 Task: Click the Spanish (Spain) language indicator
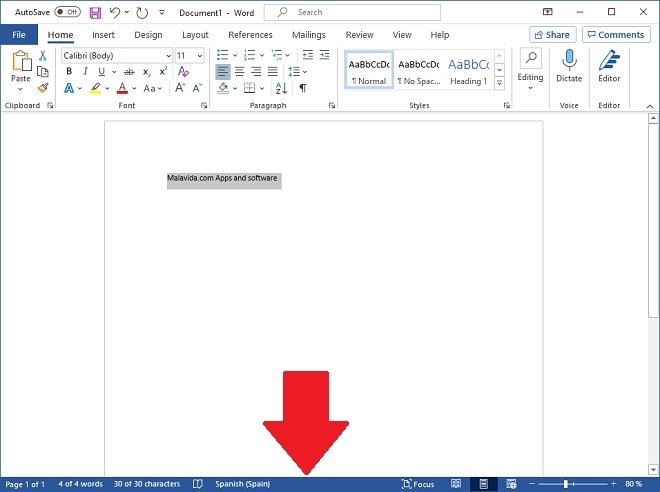point(242,484)
